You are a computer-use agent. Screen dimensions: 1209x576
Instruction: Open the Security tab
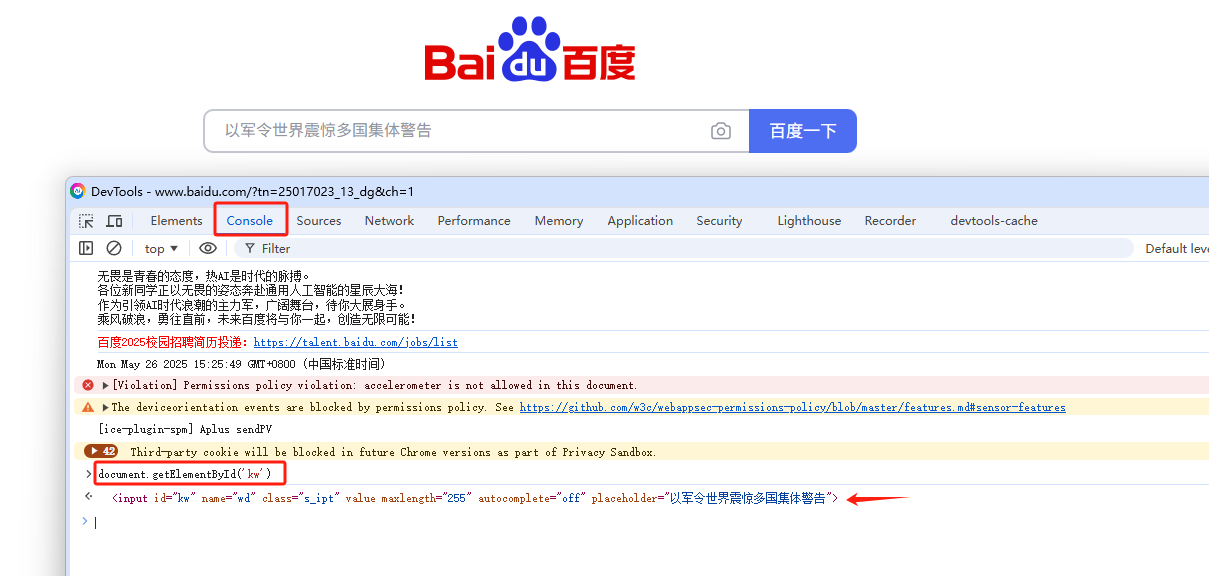(719, 221)
